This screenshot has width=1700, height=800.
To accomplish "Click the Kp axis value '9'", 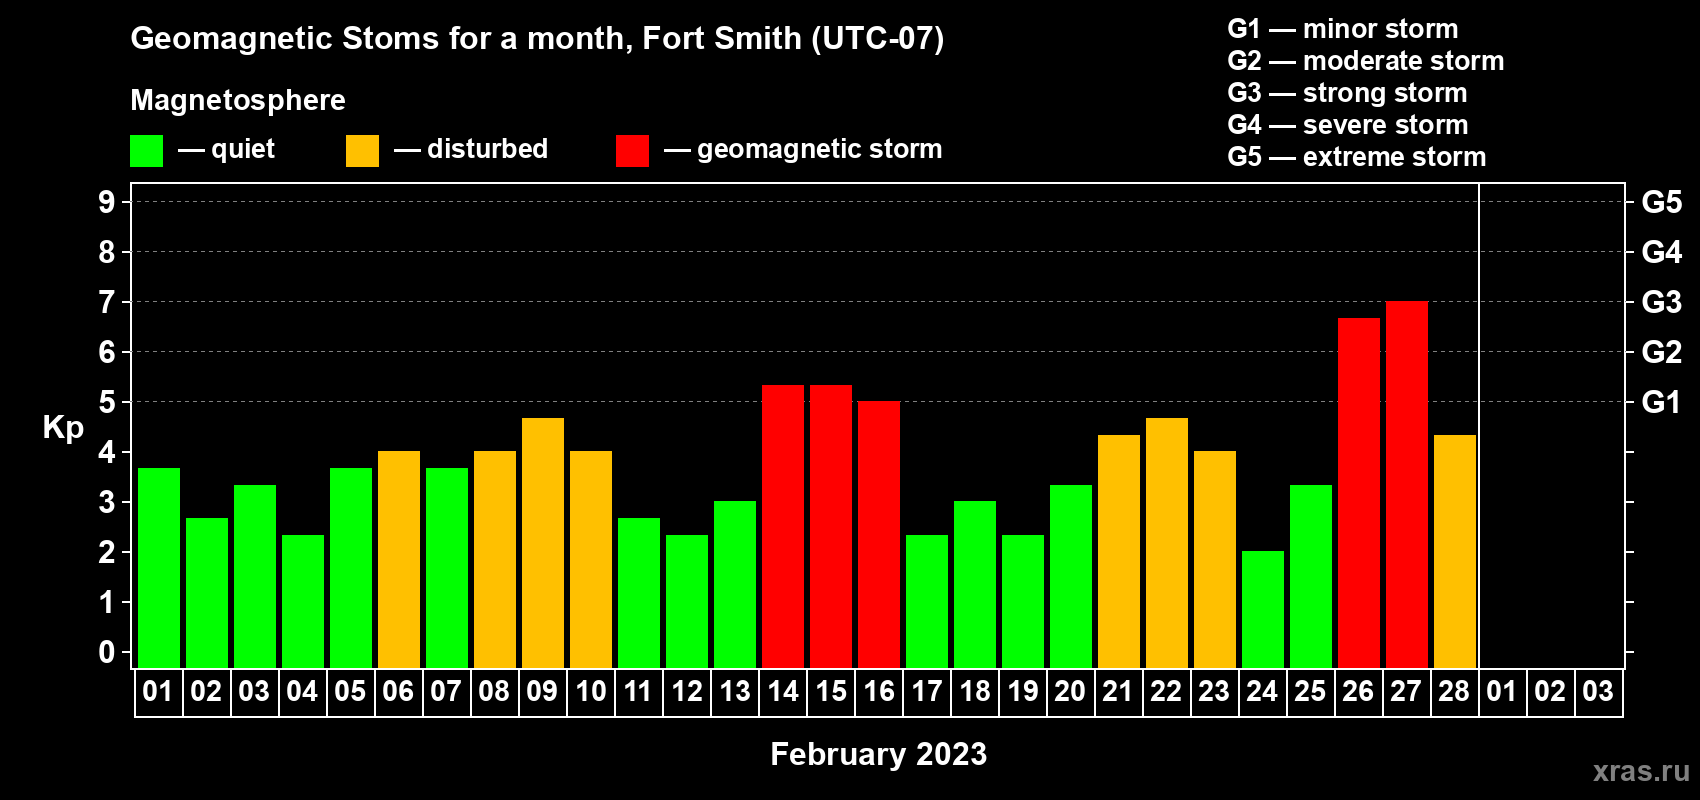I will click(x=107, y=202).
